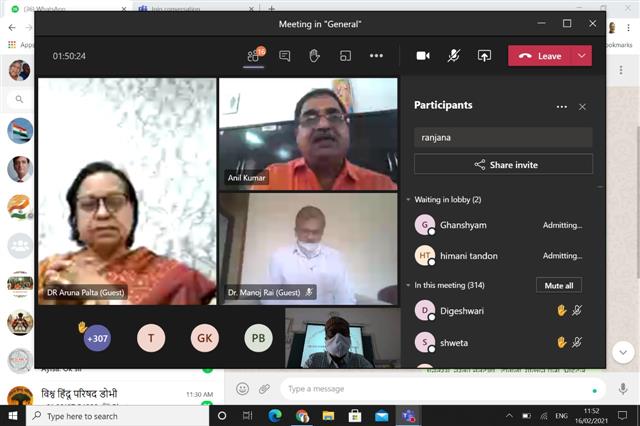This screenshot has width=640, height=426.
Task: Click the Windows Start button
Action: tap(13, 416)
